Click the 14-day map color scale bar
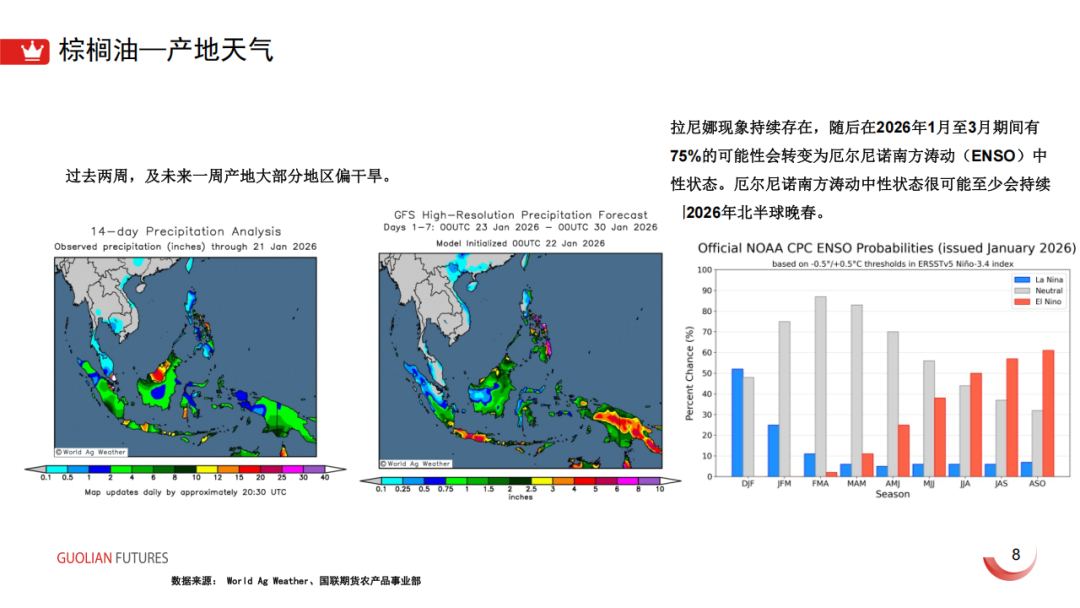 [x=185, y=469]
